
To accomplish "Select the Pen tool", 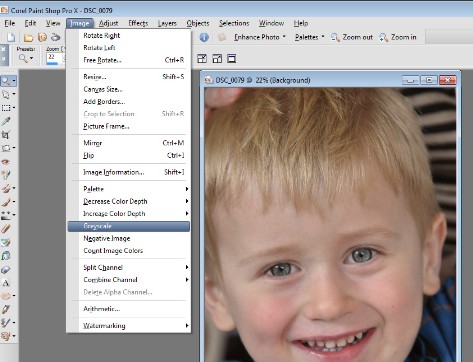I will [x=6, y=309].
